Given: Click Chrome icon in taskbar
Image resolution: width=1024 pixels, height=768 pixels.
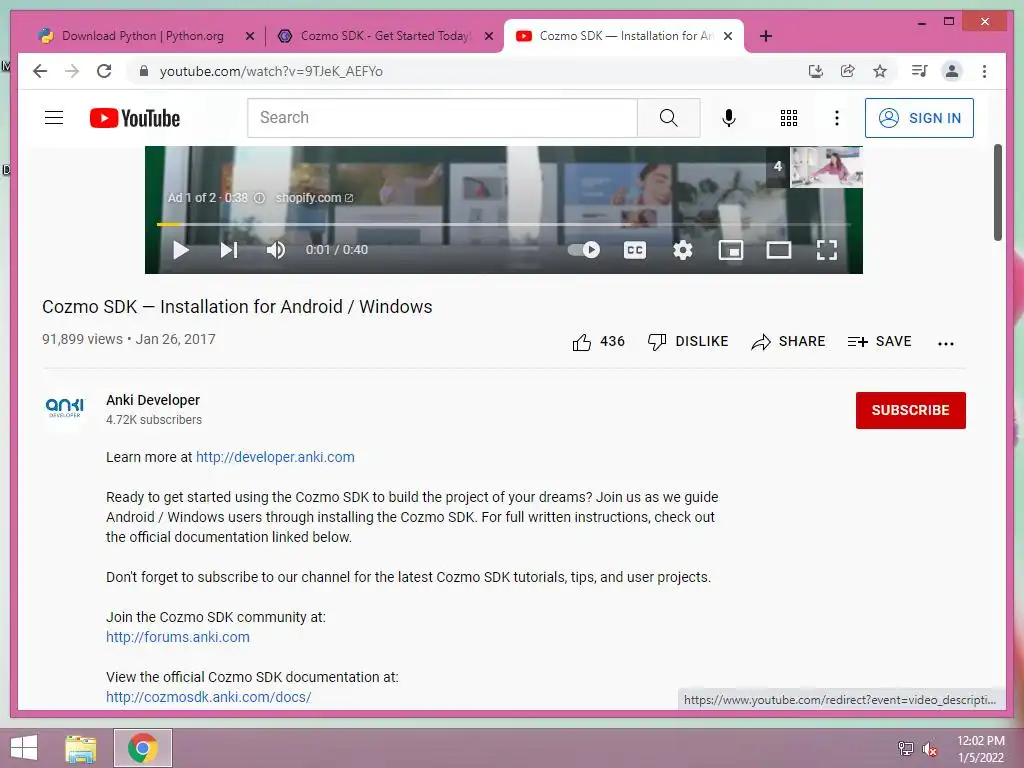Looking at the screenshot, I should [143, 748].
